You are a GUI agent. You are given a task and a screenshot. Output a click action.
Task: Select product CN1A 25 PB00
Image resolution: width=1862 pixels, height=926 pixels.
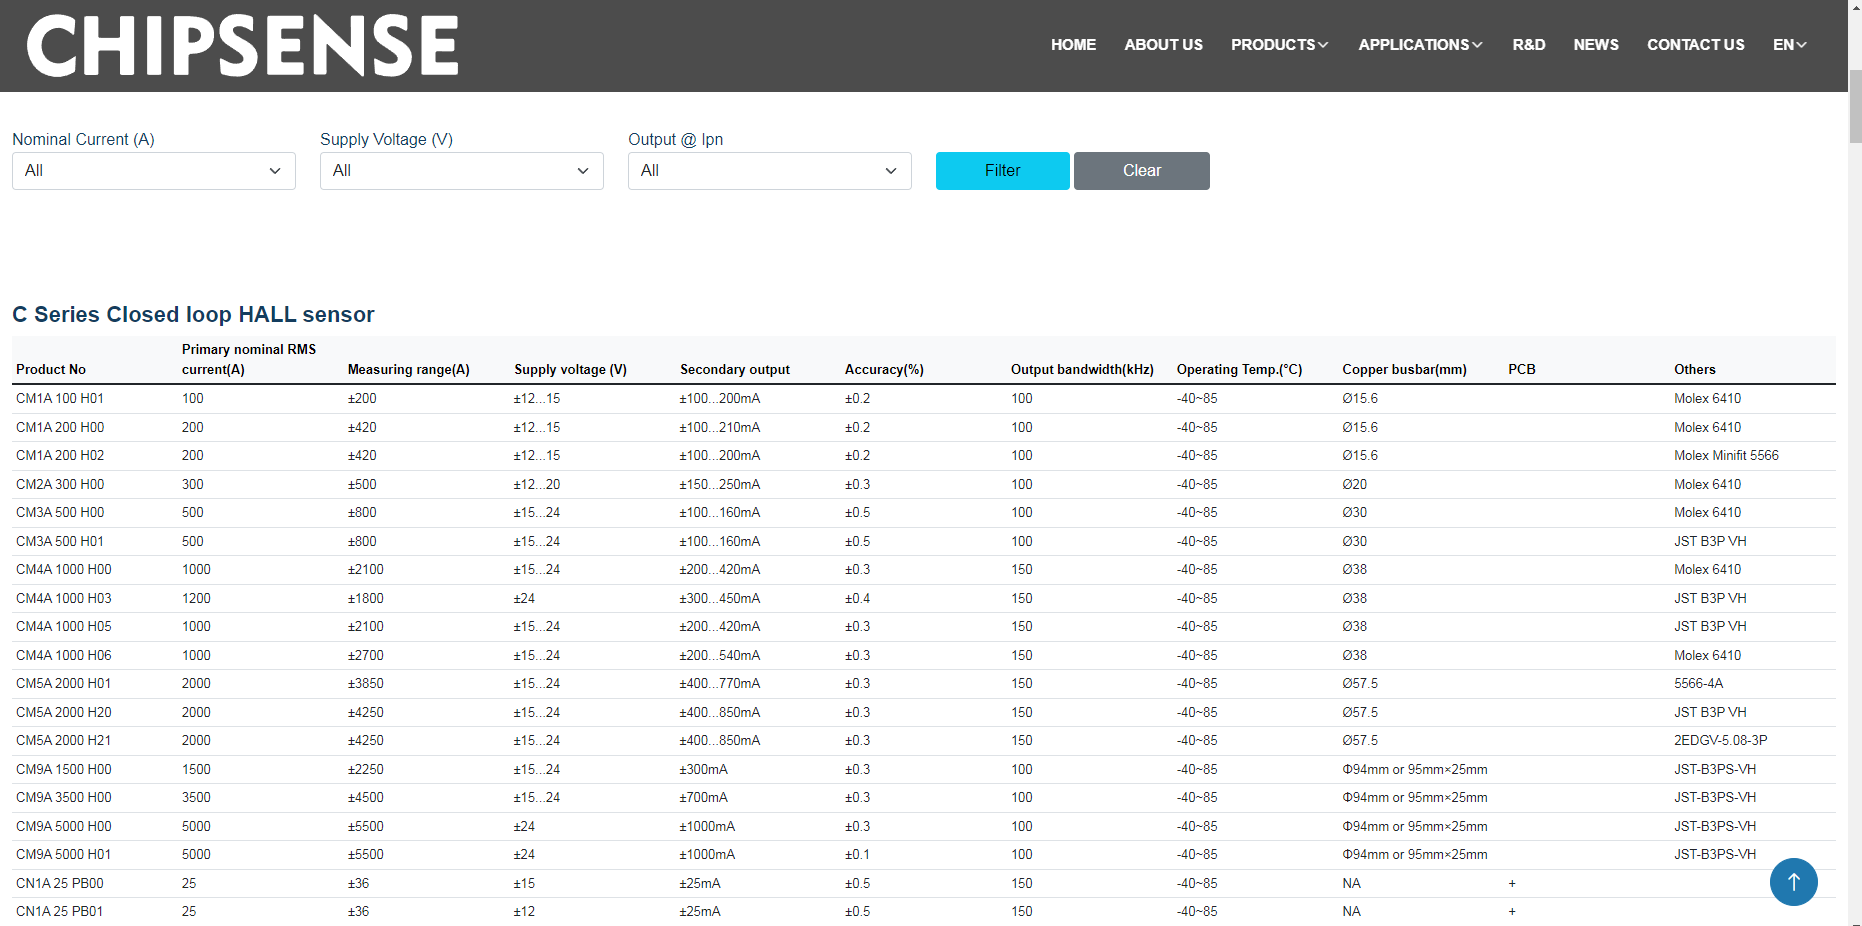(x=60, y=883)
